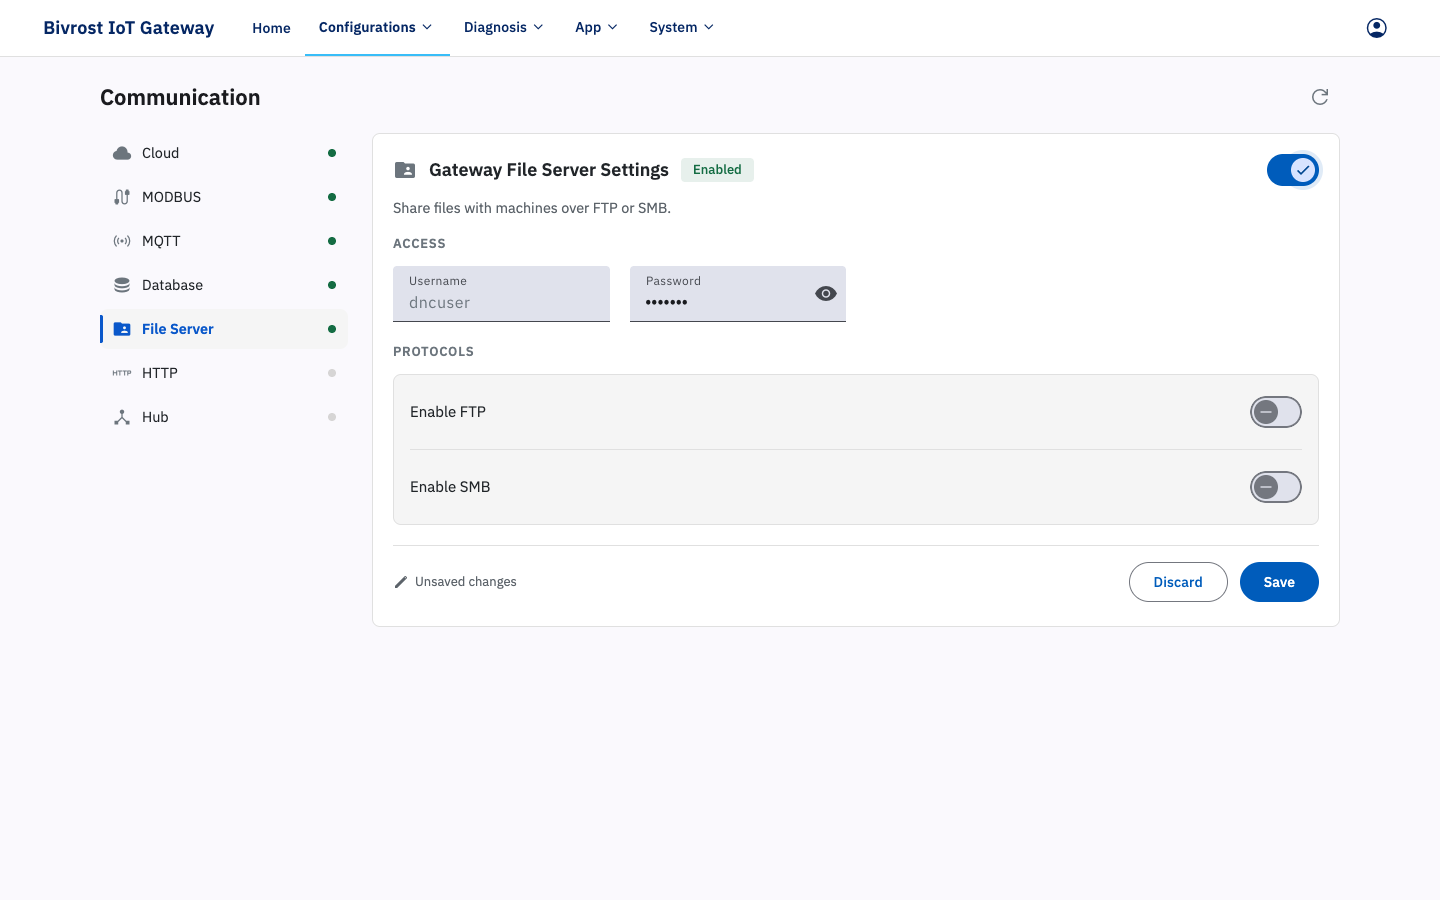Screen dimensions: 1440x900
Task: Click the Cloud green status dot
Action: point(332,153)
